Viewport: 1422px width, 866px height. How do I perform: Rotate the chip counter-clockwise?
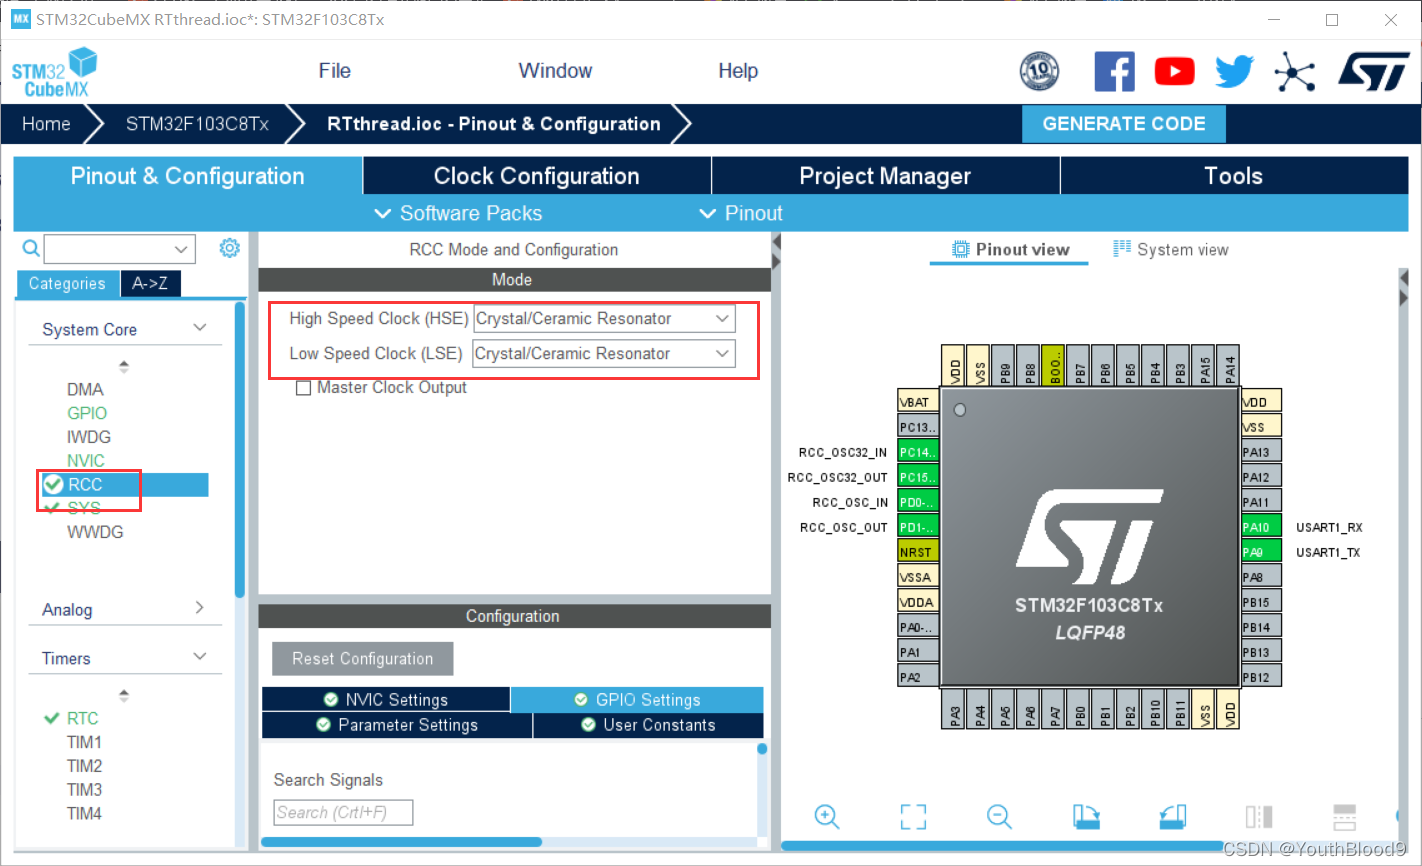[1173, 816]
